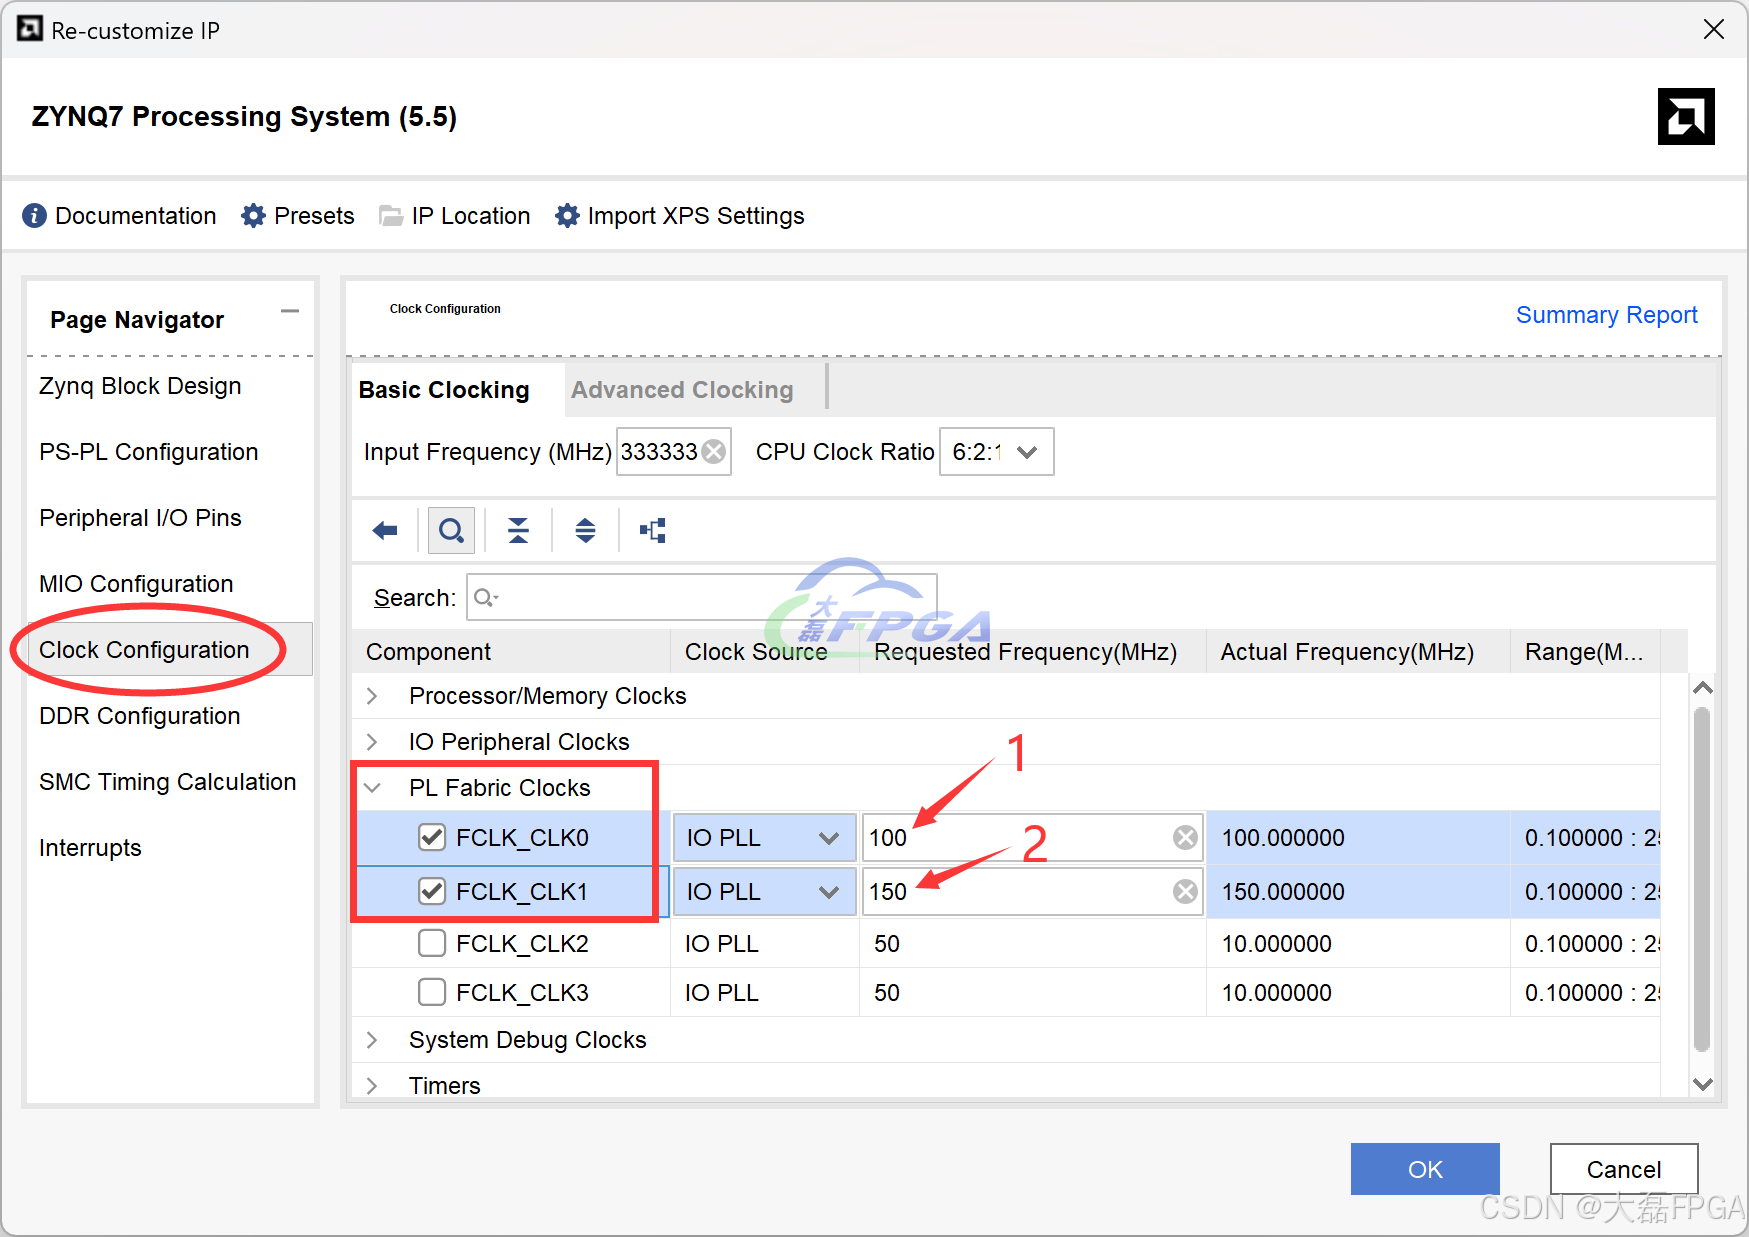Click the back arrow toolbar icon
Image resolution: width=1749 pixels, height=1237 pixels.
pyautogui.click(x=385, y=530)
